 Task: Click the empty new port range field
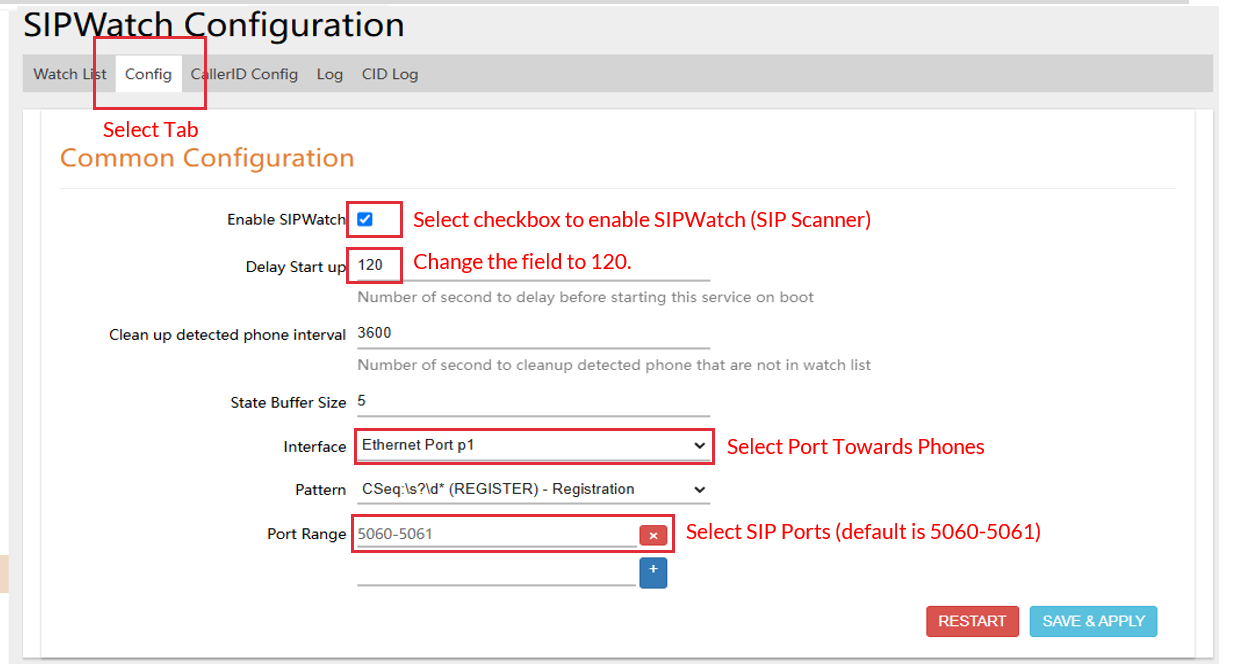[495, 573]
